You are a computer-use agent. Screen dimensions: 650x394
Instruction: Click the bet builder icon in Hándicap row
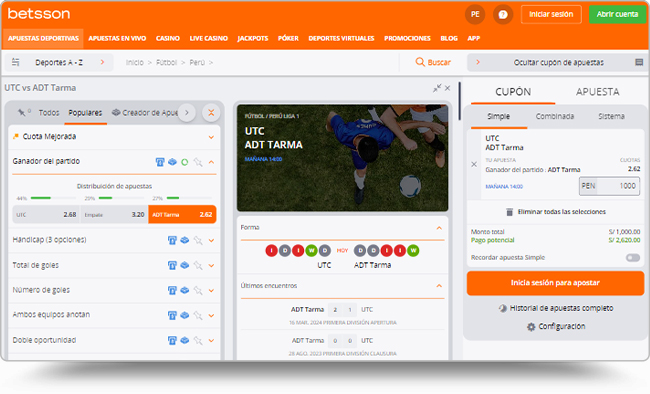click(x=185, y=240)
